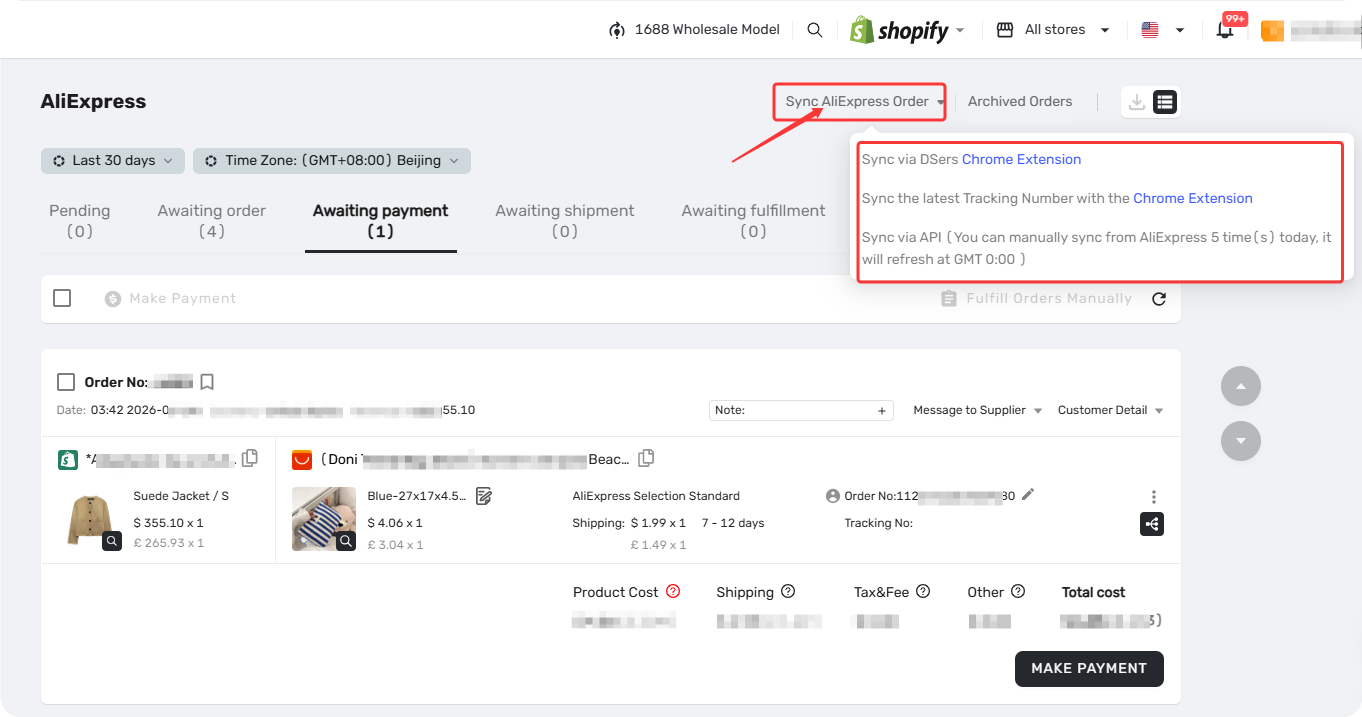Click the US flag language icon
Image resolution: width=1362 pixels, height=717 pixels.
click(x=1150, y=30)
